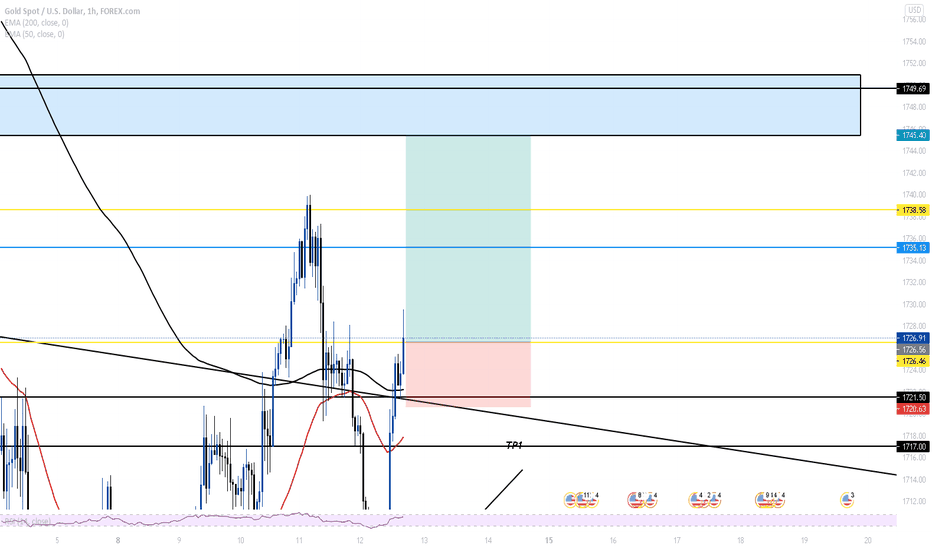Open the USD currency selector
Viewport: 932px width, 550px height.
tap(914, 10)
